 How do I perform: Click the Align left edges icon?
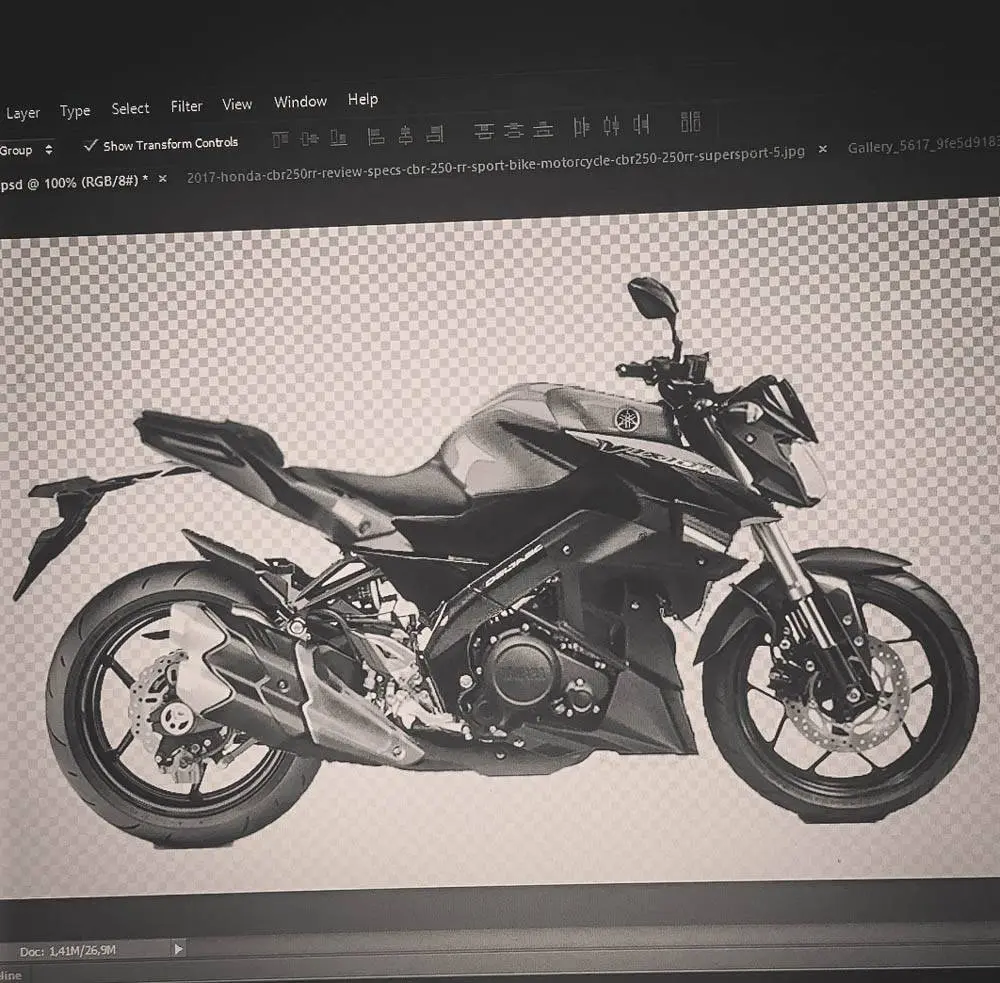pos(376,136)
